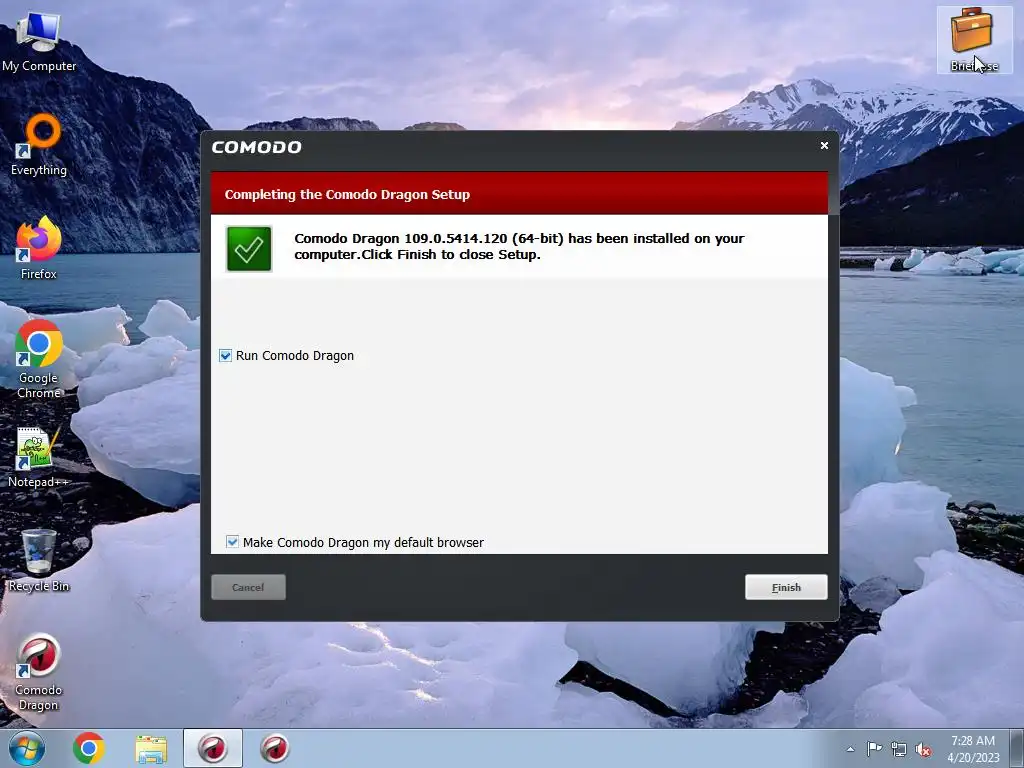Click 'Completing the Comodo Dragon Setup' header
The height and width of the screenshot is (768, 1024).
pos(347,194)
